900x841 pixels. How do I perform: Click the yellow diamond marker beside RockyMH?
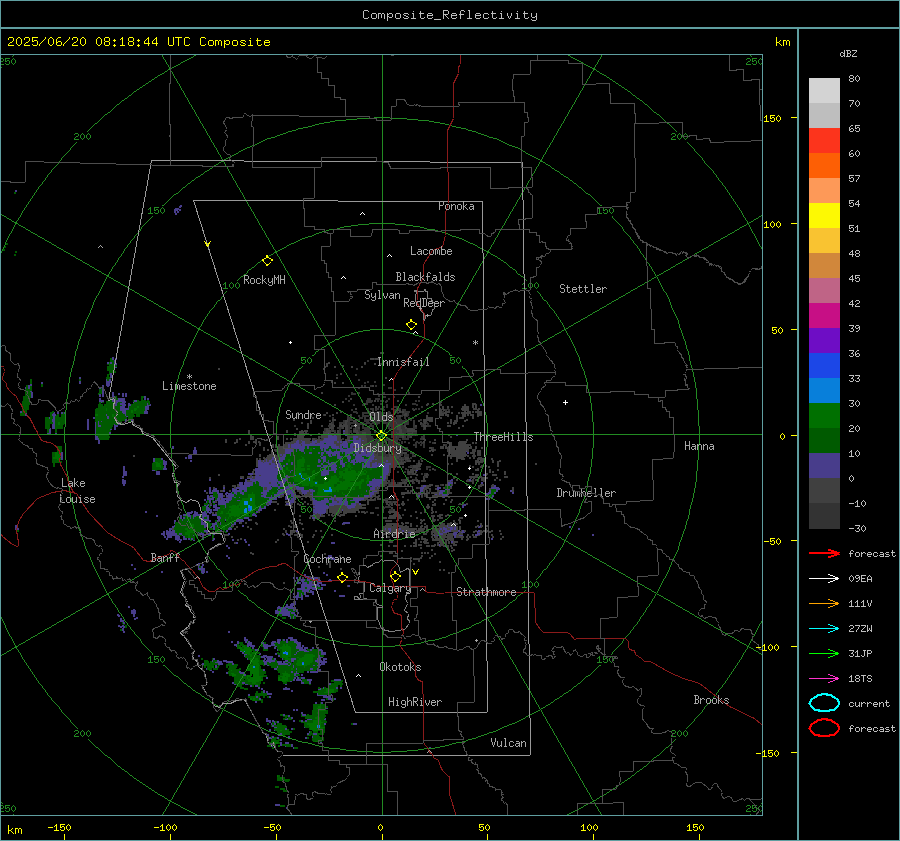pyautogui.click(x=267, y=261)
